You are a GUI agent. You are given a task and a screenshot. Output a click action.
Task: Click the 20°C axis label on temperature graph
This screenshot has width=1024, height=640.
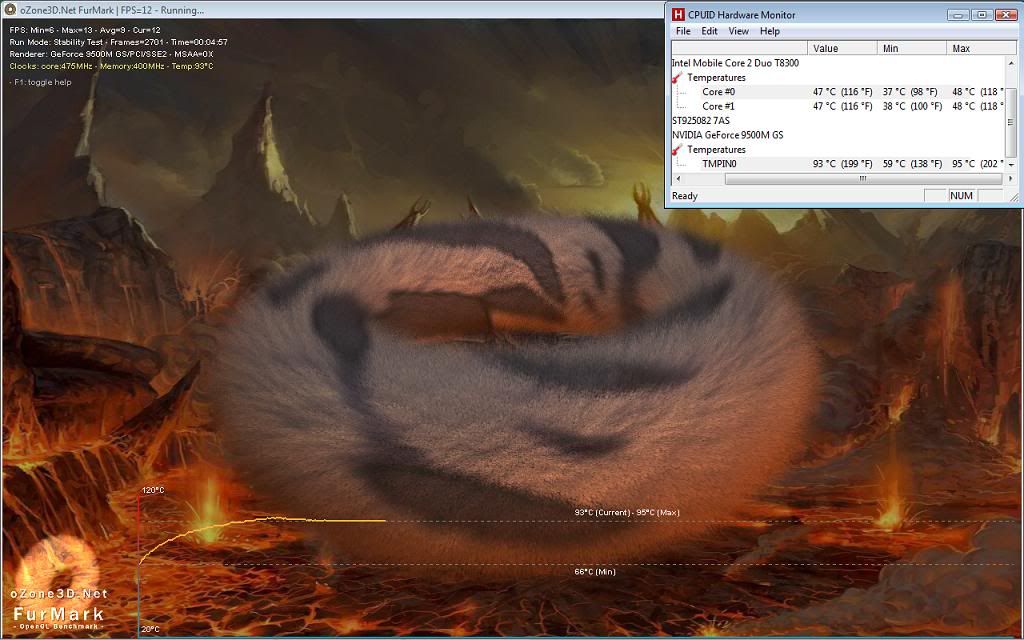click(x=151, y=630)
